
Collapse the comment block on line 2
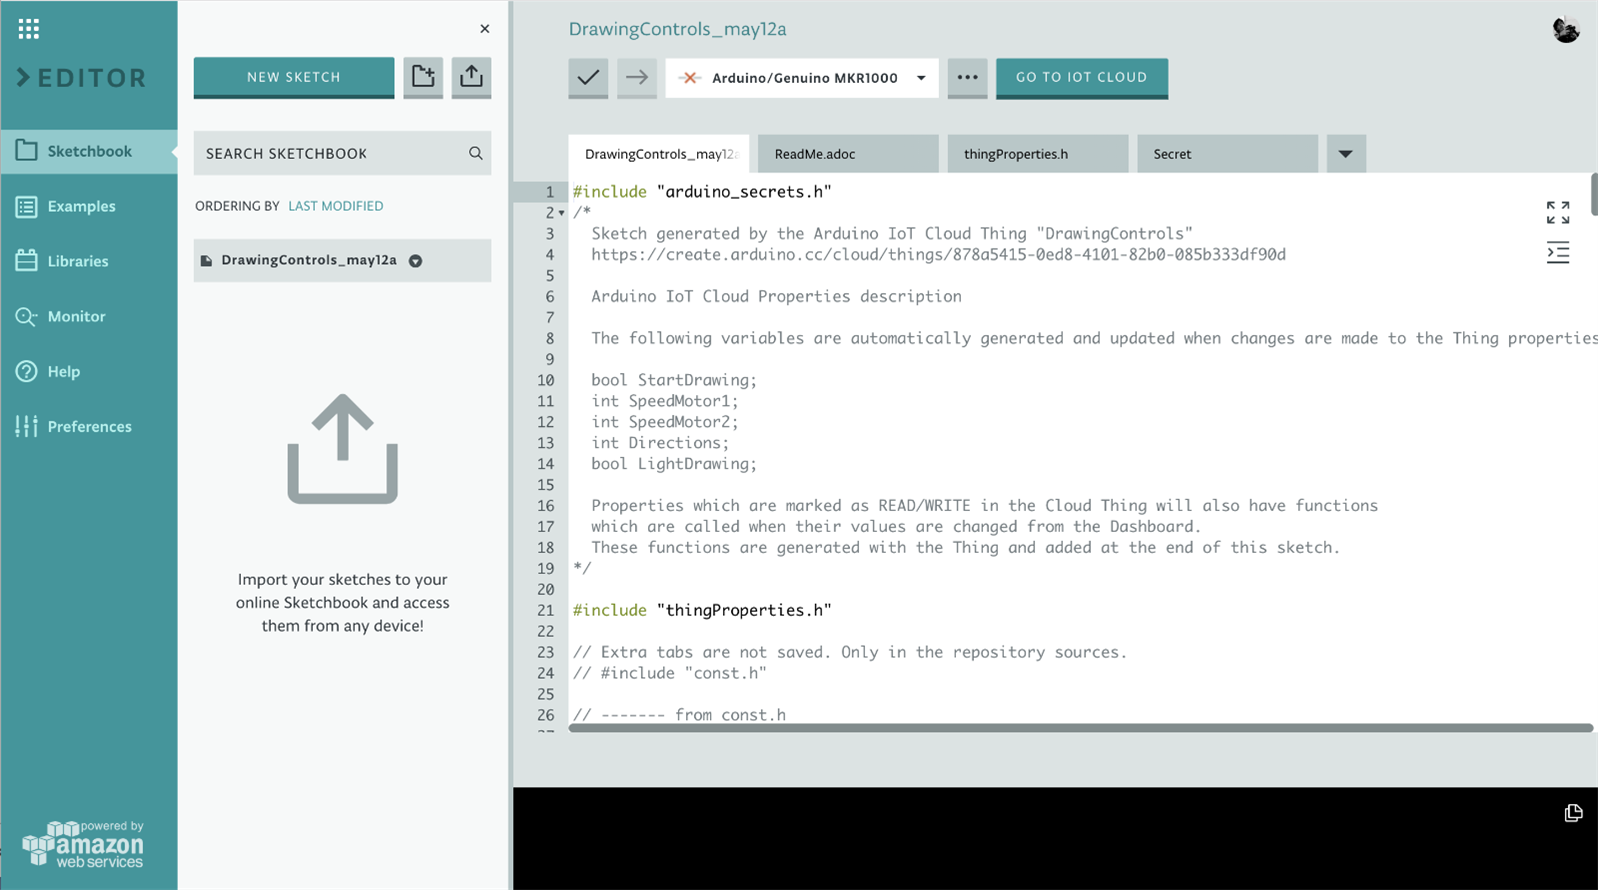coord(561,213)
